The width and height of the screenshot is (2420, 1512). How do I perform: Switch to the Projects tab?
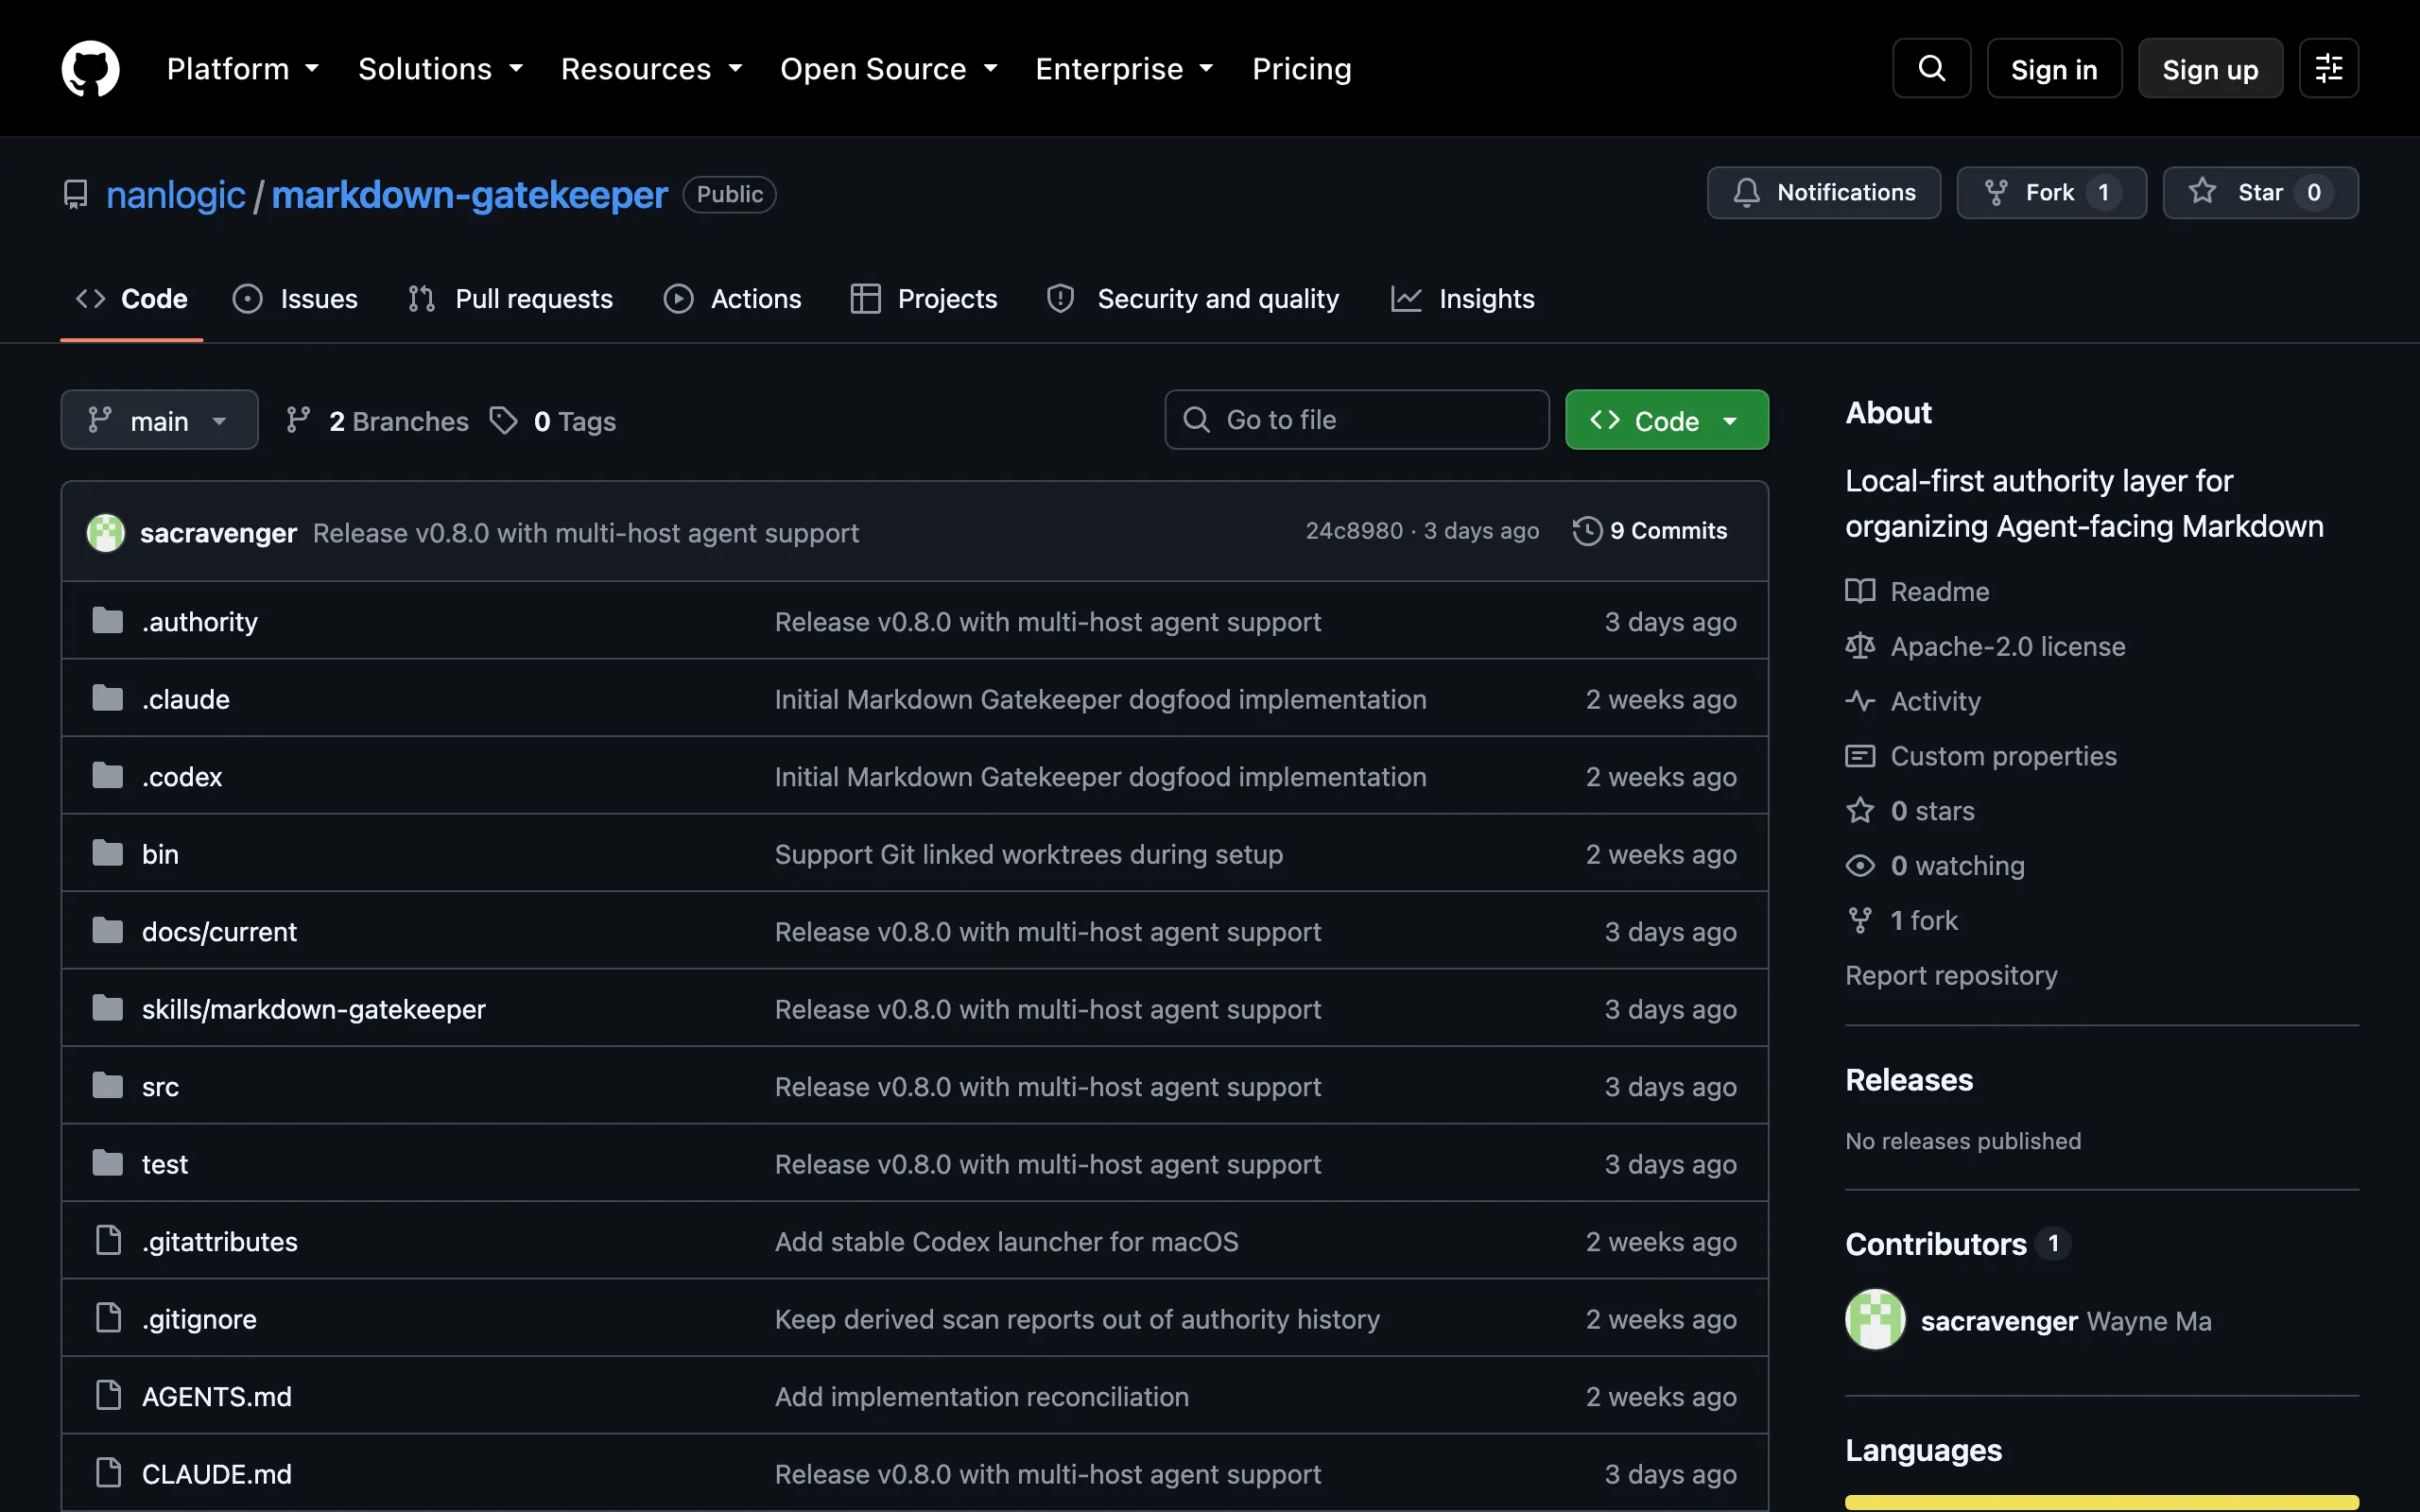point(923,299)
